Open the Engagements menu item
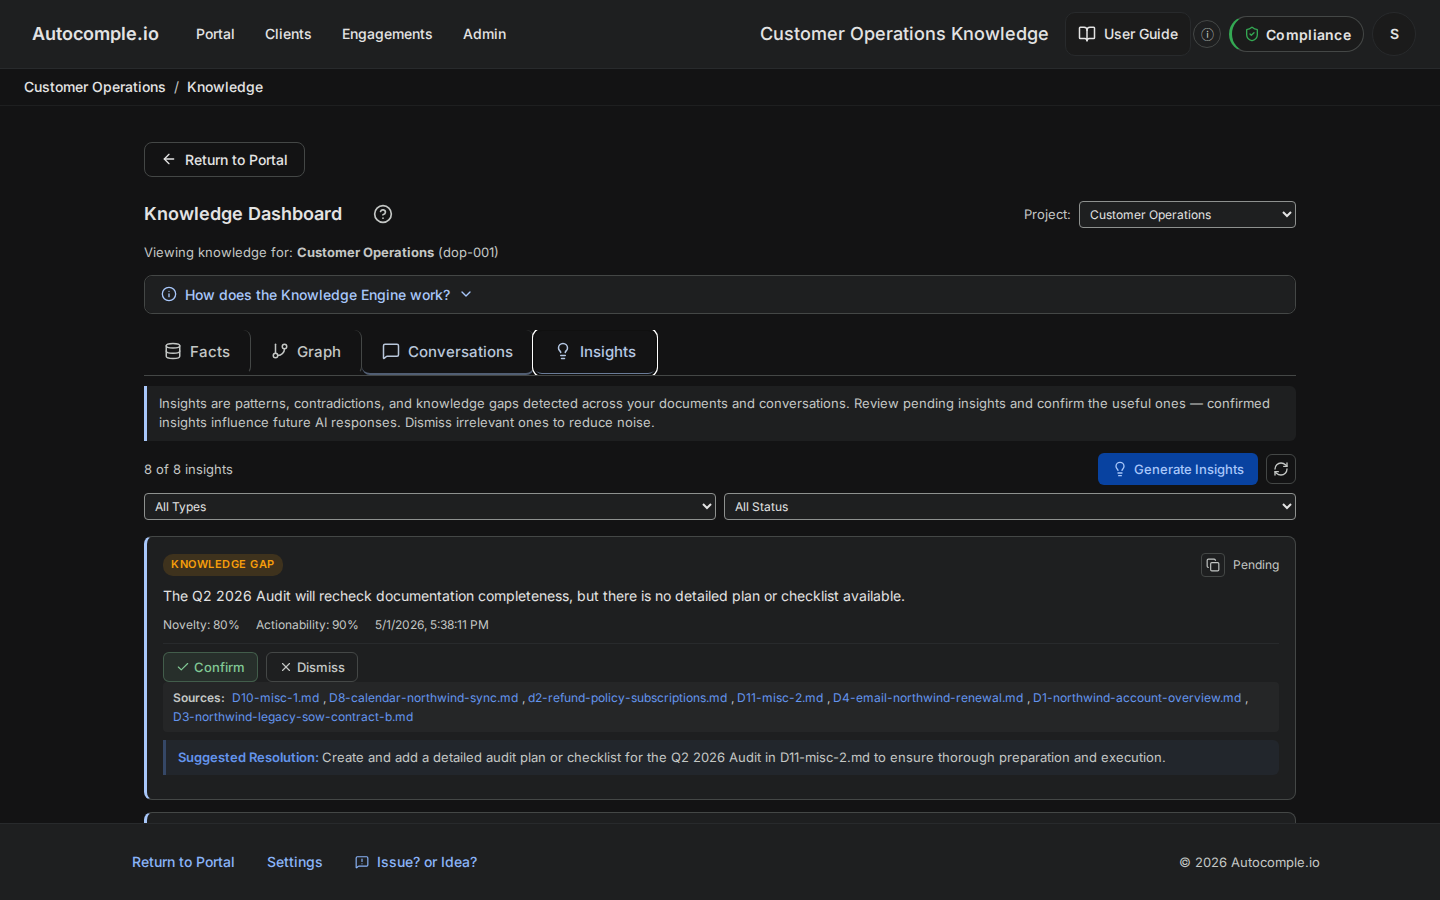The height and width of the screenshot is (900, 1440). [387, 34]
